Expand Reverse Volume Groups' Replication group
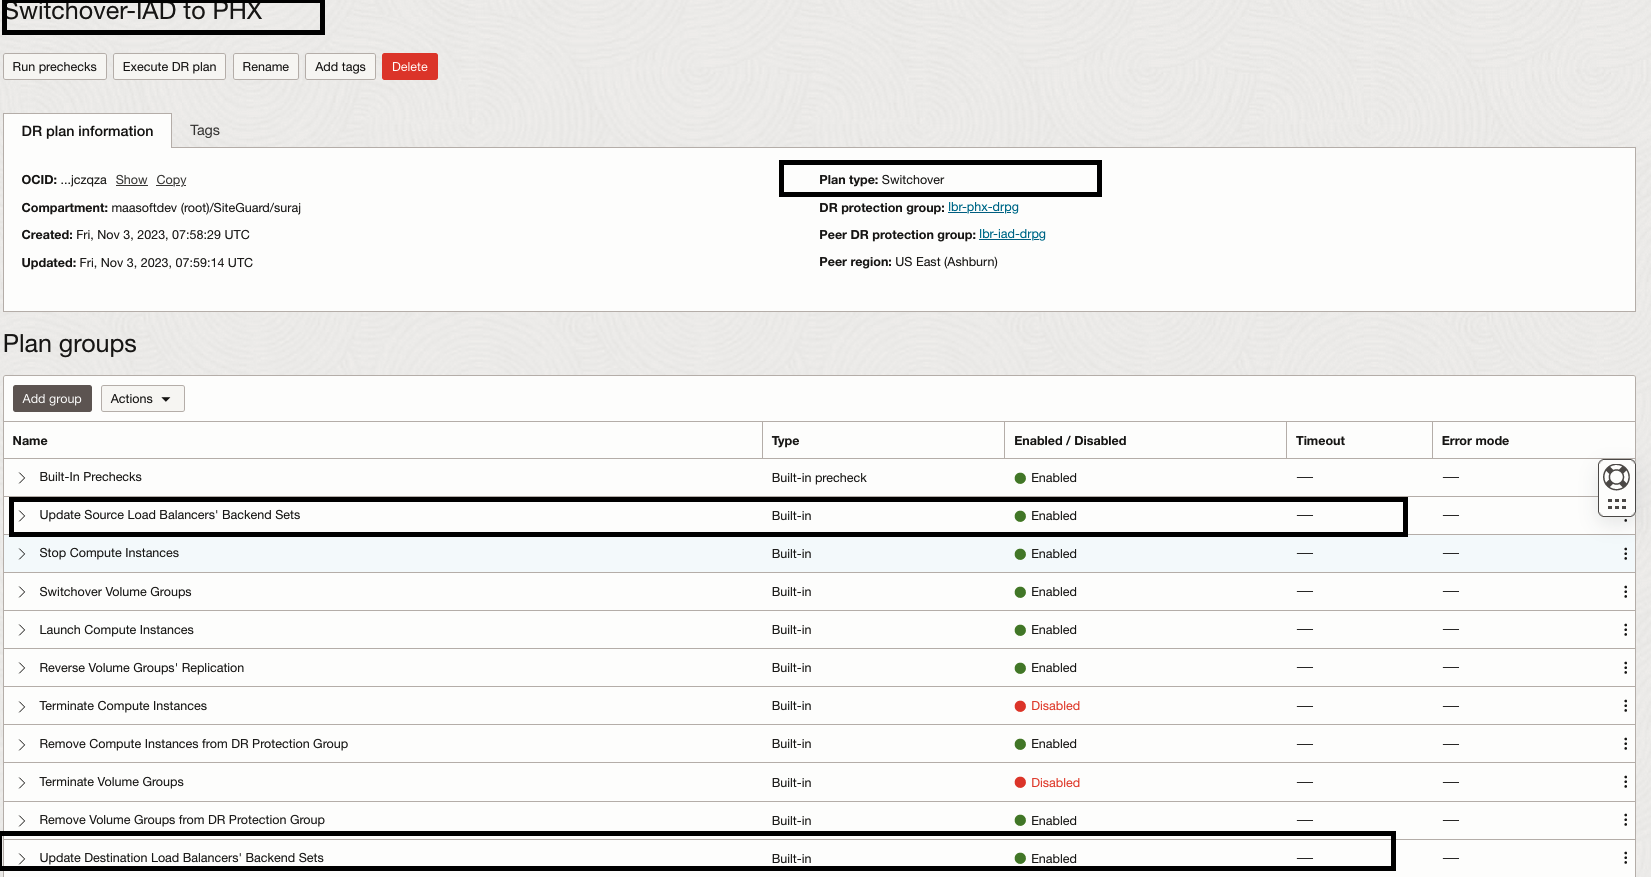The width and height of the screenshot is (1651, 877). pos(22,668)
